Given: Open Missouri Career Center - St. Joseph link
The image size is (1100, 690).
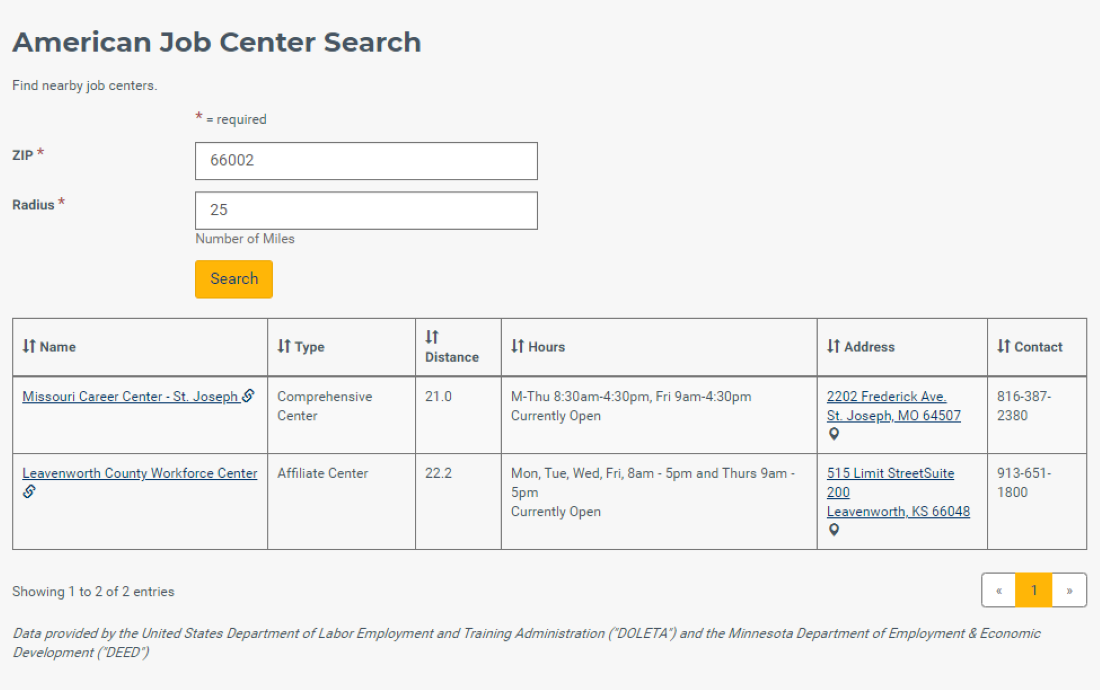Looking at the screenshot, I should click(130, 396).
